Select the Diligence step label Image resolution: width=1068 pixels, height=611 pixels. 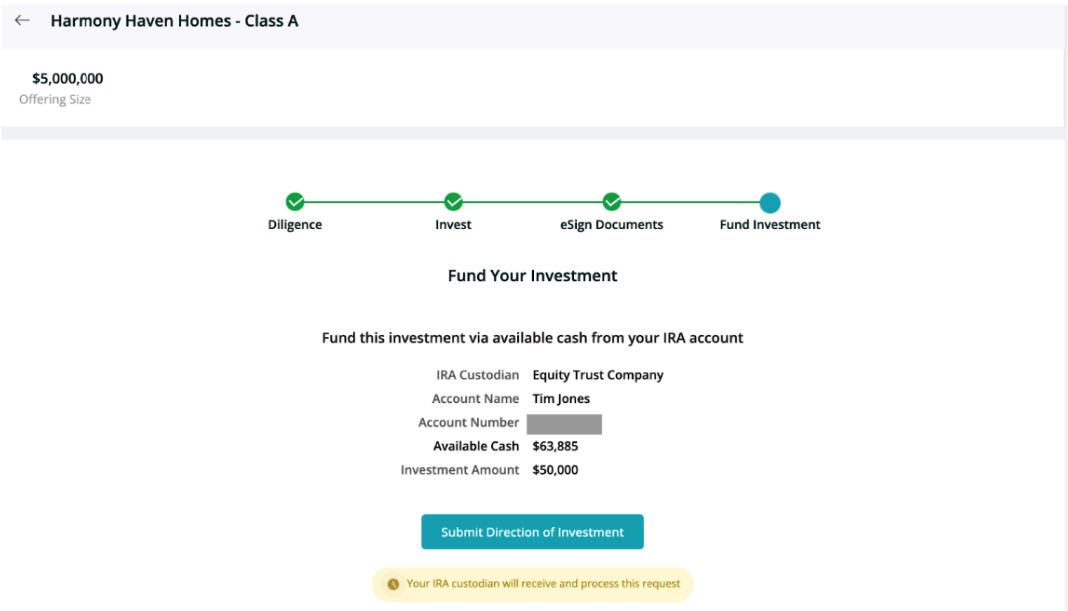294,224
